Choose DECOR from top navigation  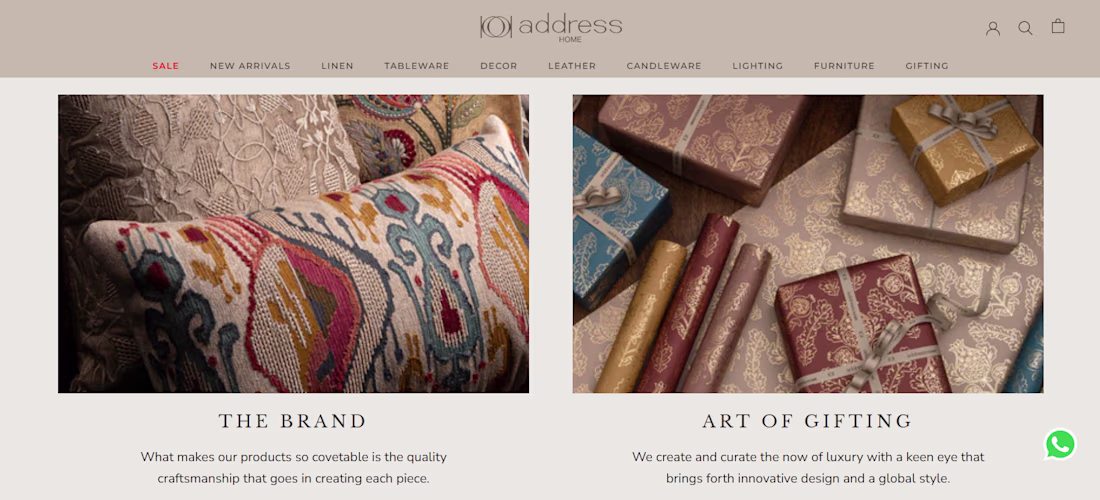[499, 66]
